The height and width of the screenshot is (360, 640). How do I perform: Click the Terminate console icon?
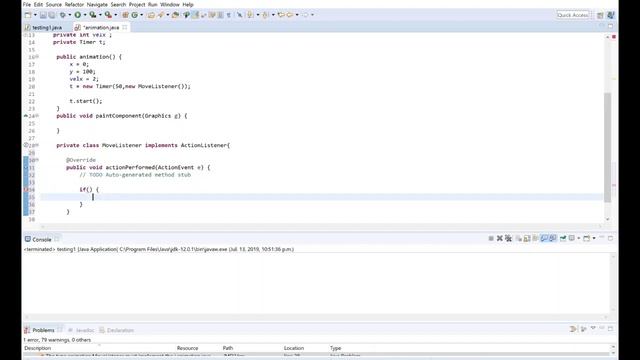tap(491, 238)
